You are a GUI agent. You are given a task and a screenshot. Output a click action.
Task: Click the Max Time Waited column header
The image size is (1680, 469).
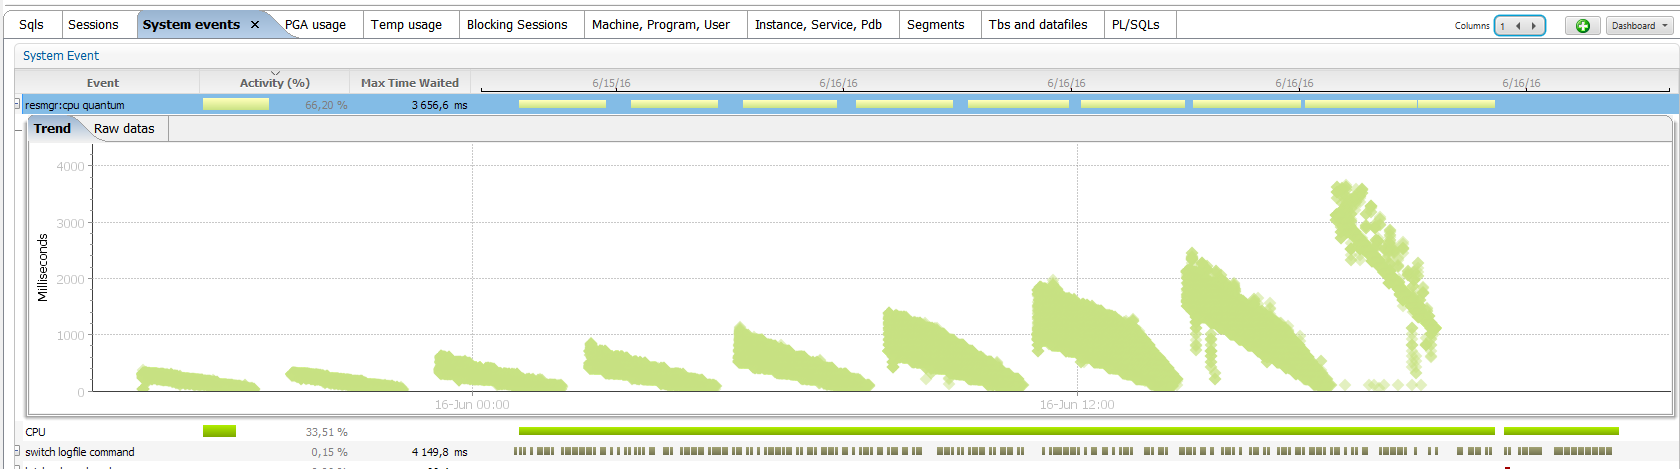point(410,83)
